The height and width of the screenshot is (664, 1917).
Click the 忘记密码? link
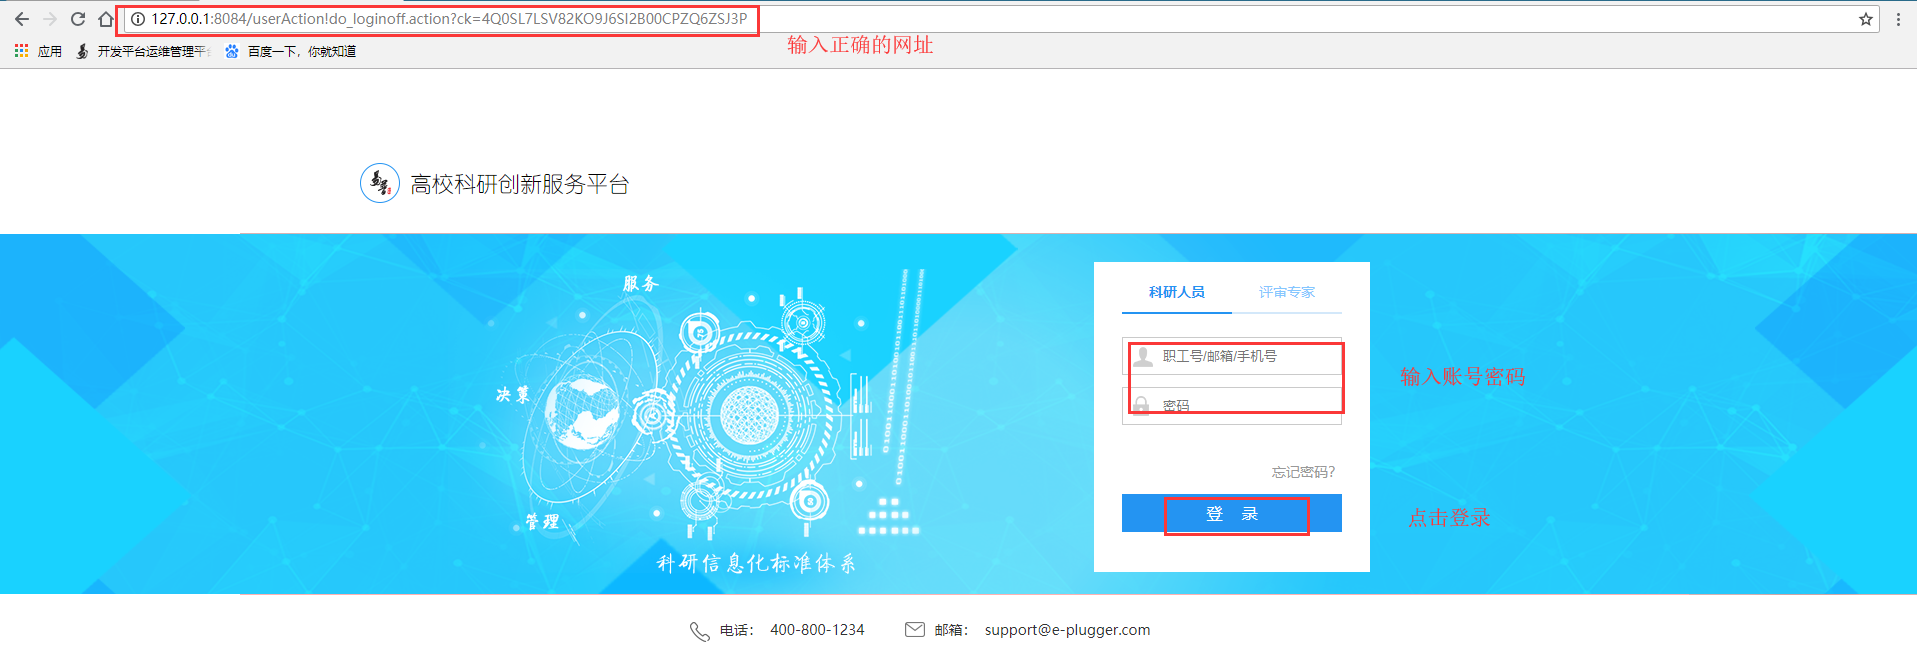point(1303,472)
